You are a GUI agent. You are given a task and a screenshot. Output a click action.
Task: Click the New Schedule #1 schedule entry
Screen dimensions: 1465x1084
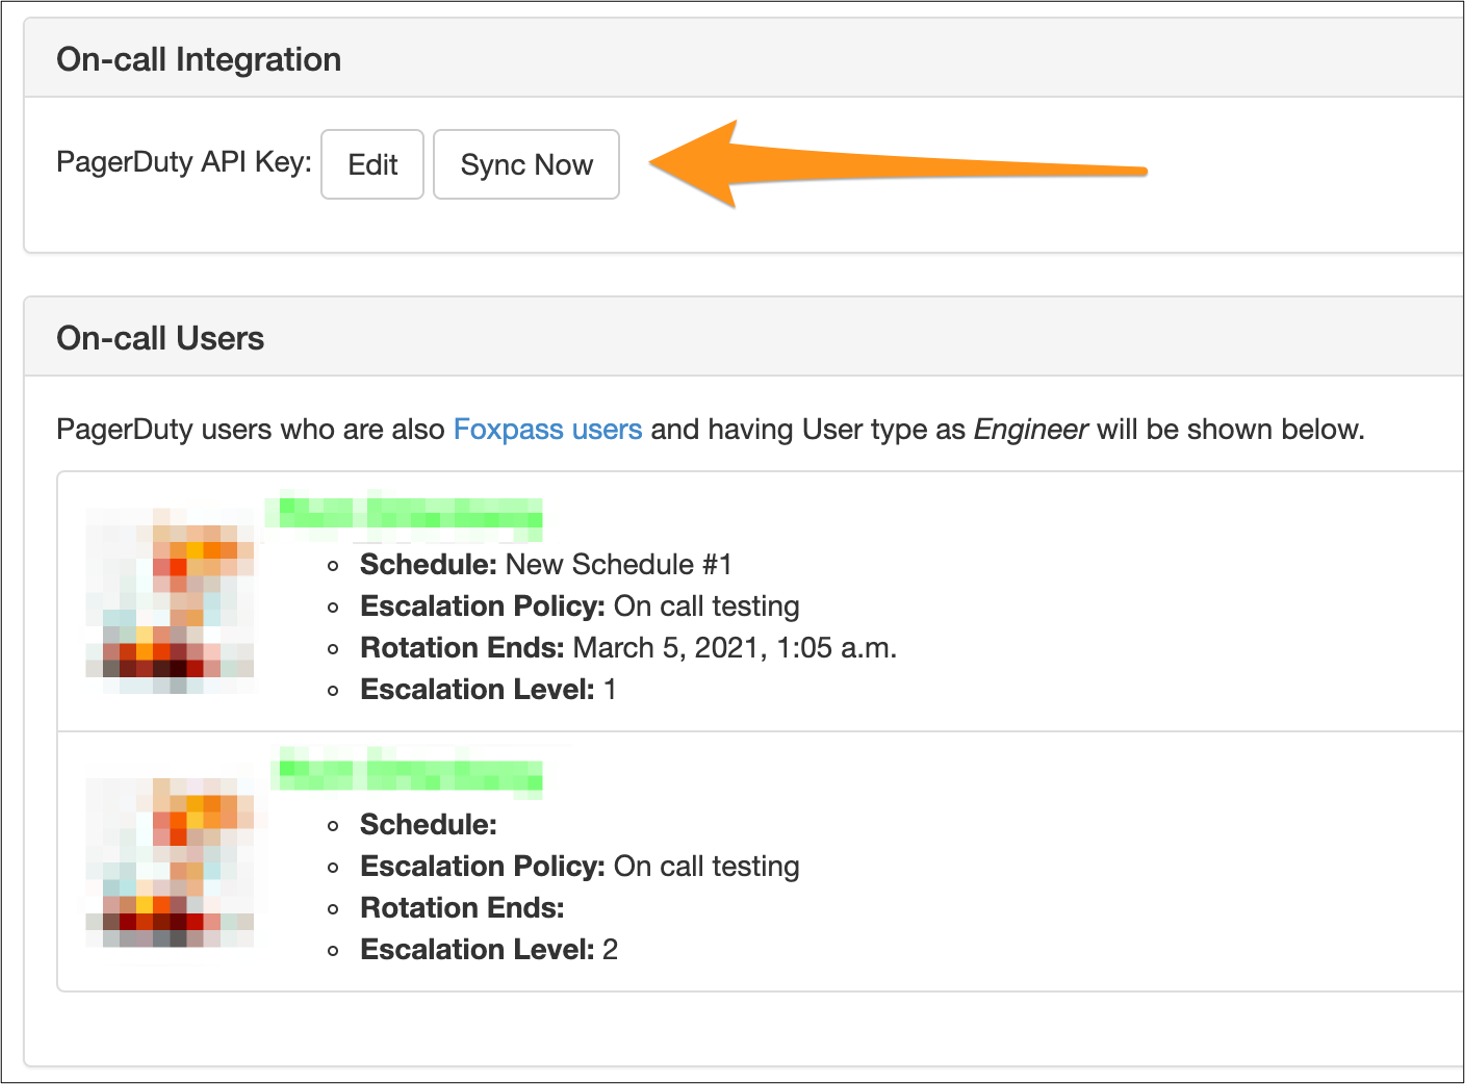click(618, 565)
